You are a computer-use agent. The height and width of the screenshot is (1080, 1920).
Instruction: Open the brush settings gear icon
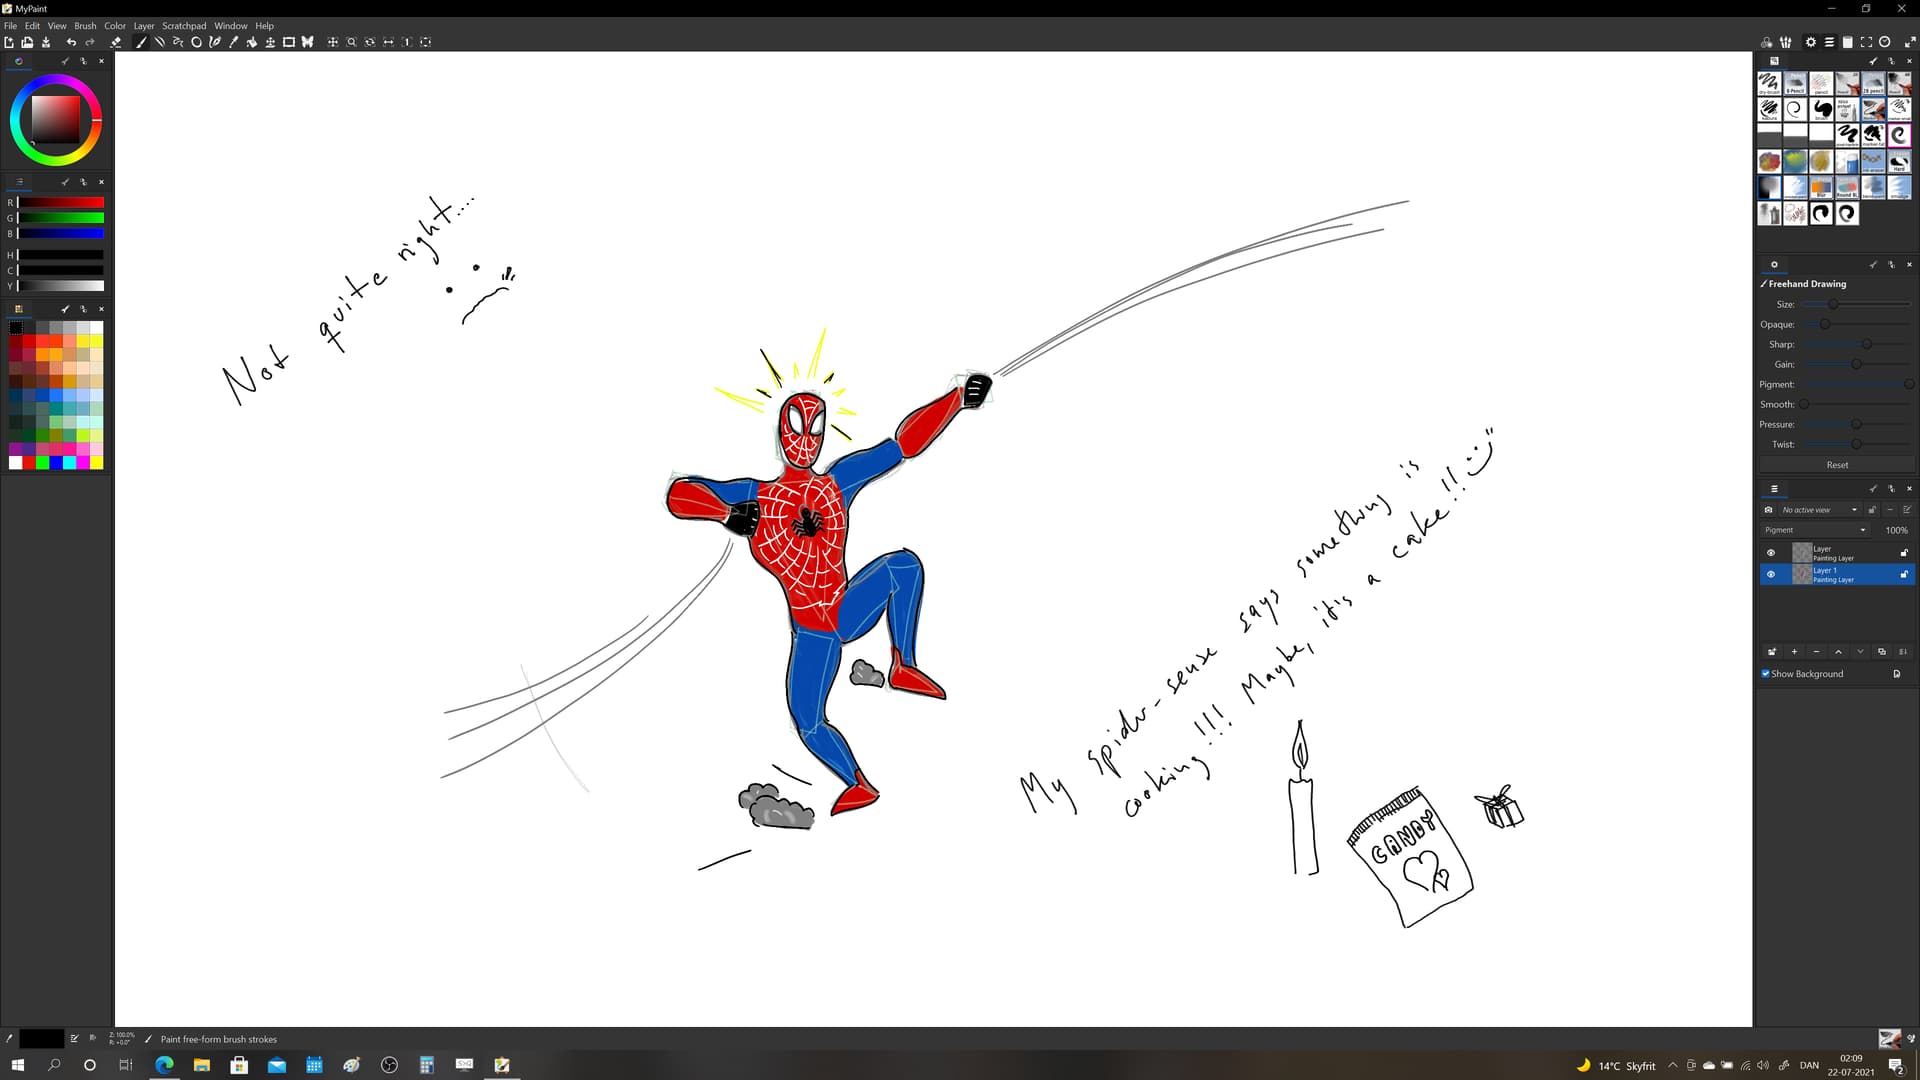1810,42
